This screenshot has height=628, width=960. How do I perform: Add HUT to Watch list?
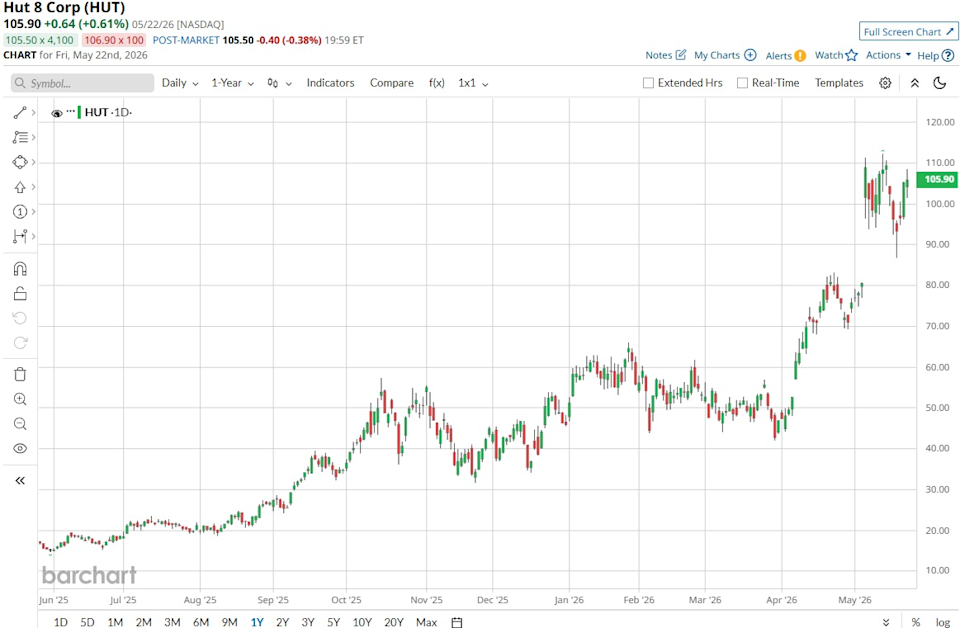(x=836, y=55)
